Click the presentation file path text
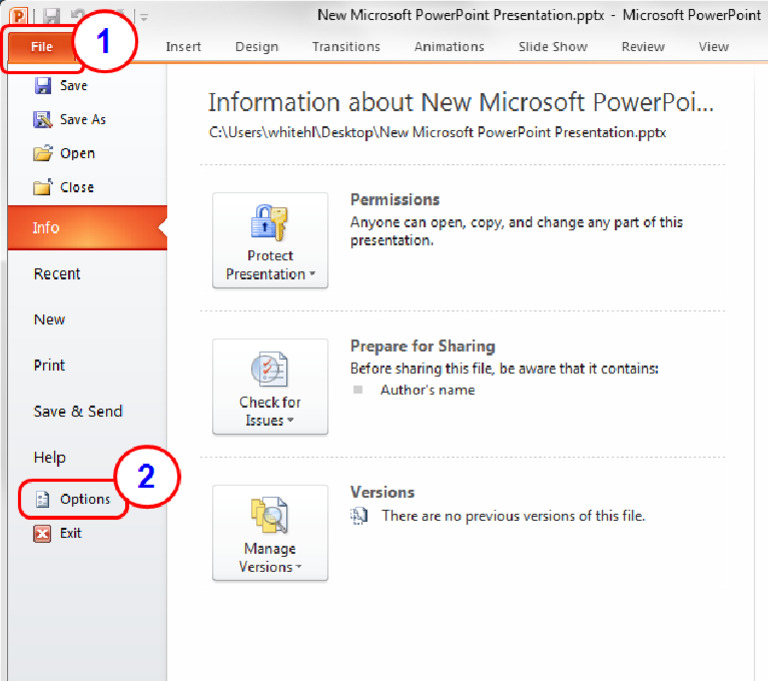Viewport: 768px width, 681px height. coord(437,132)
